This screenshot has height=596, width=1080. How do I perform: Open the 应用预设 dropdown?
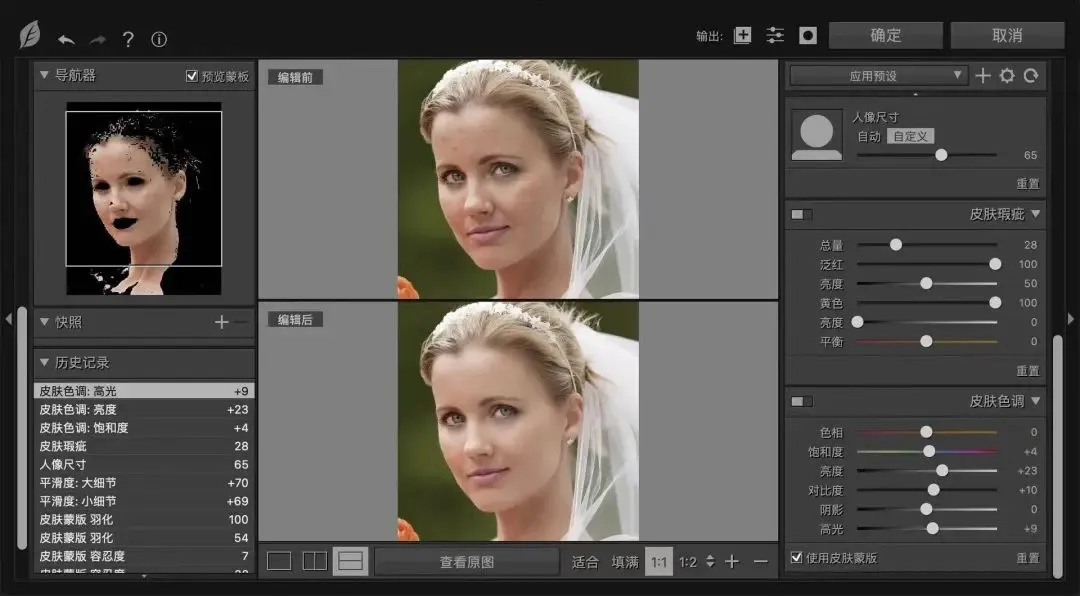point(879,76)
